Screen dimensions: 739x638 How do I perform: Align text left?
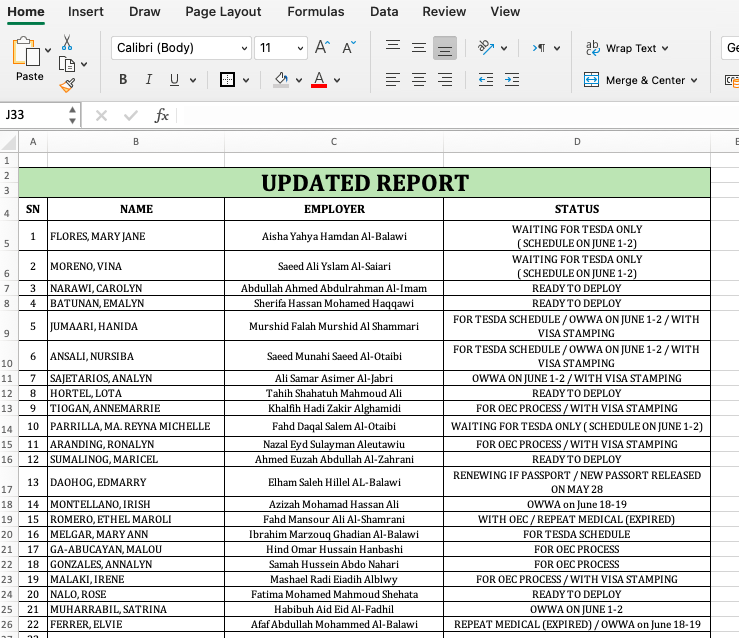pyautogui.click(x=393, y=80)
